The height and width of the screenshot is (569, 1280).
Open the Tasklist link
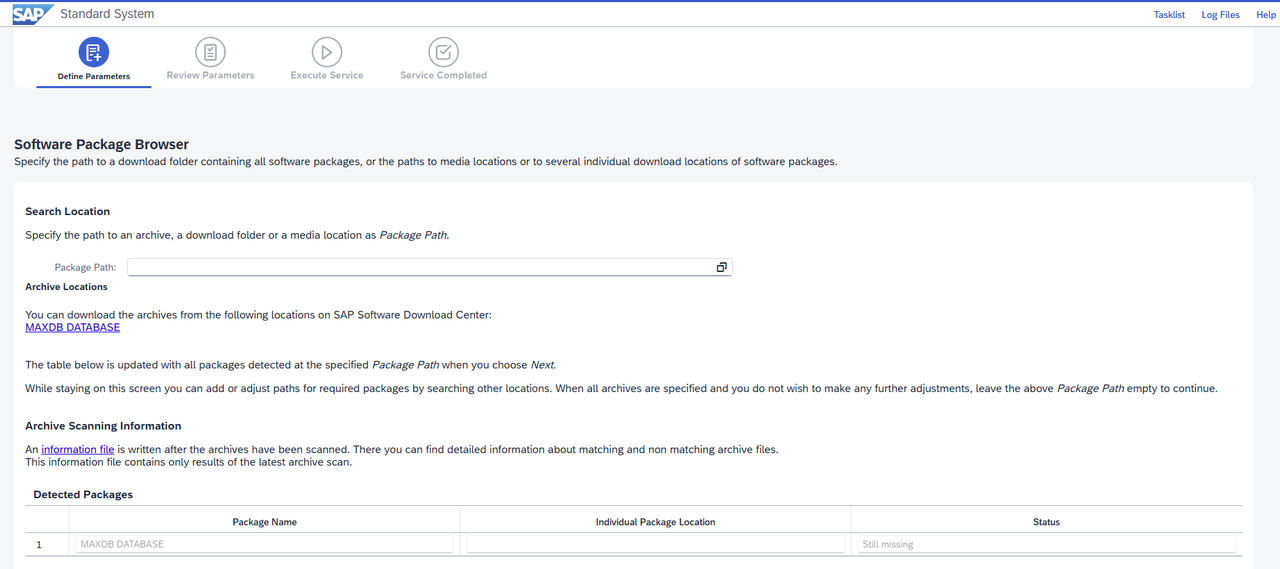[1169, 15]
